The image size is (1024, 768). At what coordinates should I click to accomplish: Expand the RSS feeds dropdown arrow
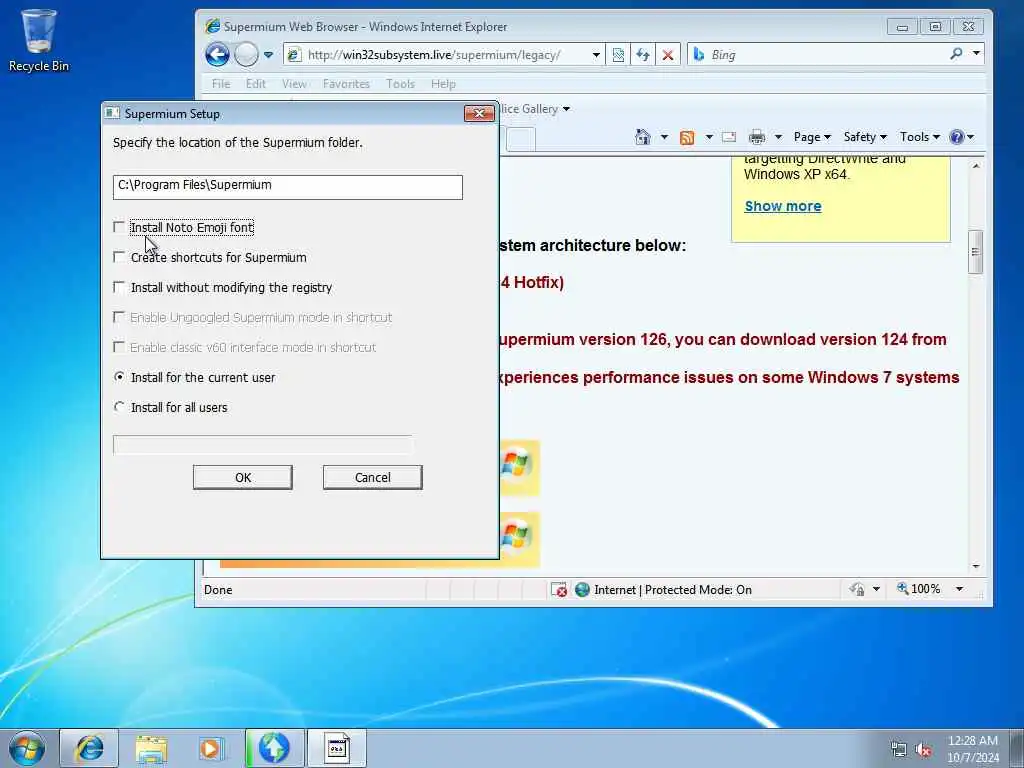(x=709, y=137)
